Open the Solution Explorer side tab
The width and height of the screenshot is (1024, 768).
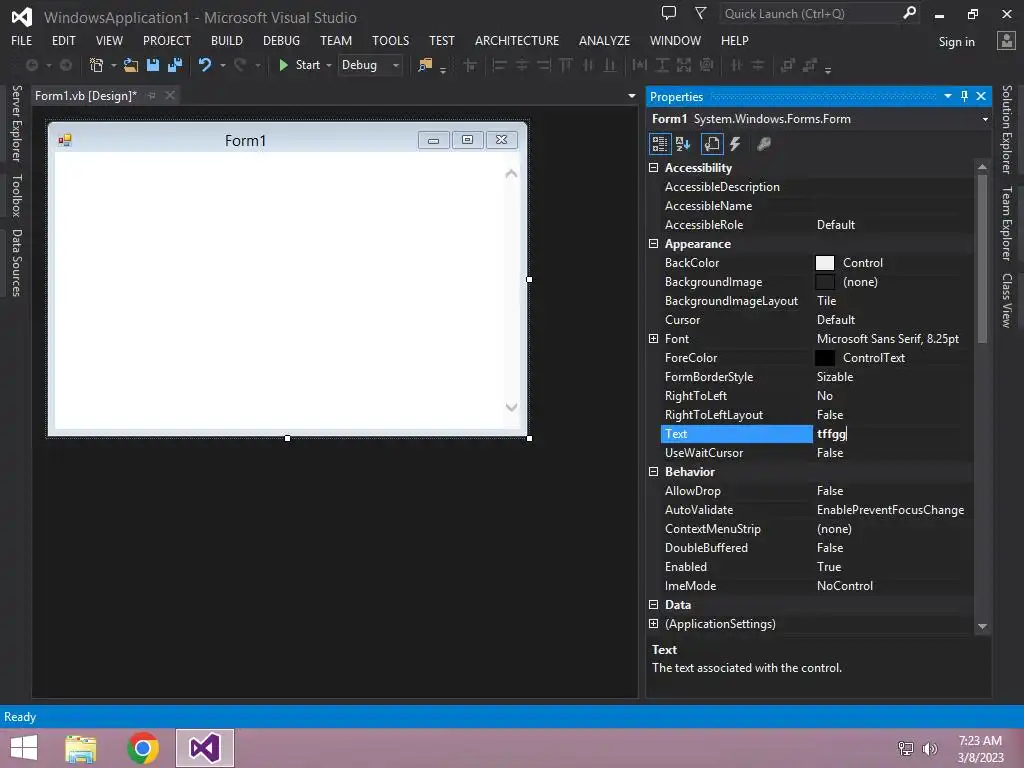[x=1007, y=129]
